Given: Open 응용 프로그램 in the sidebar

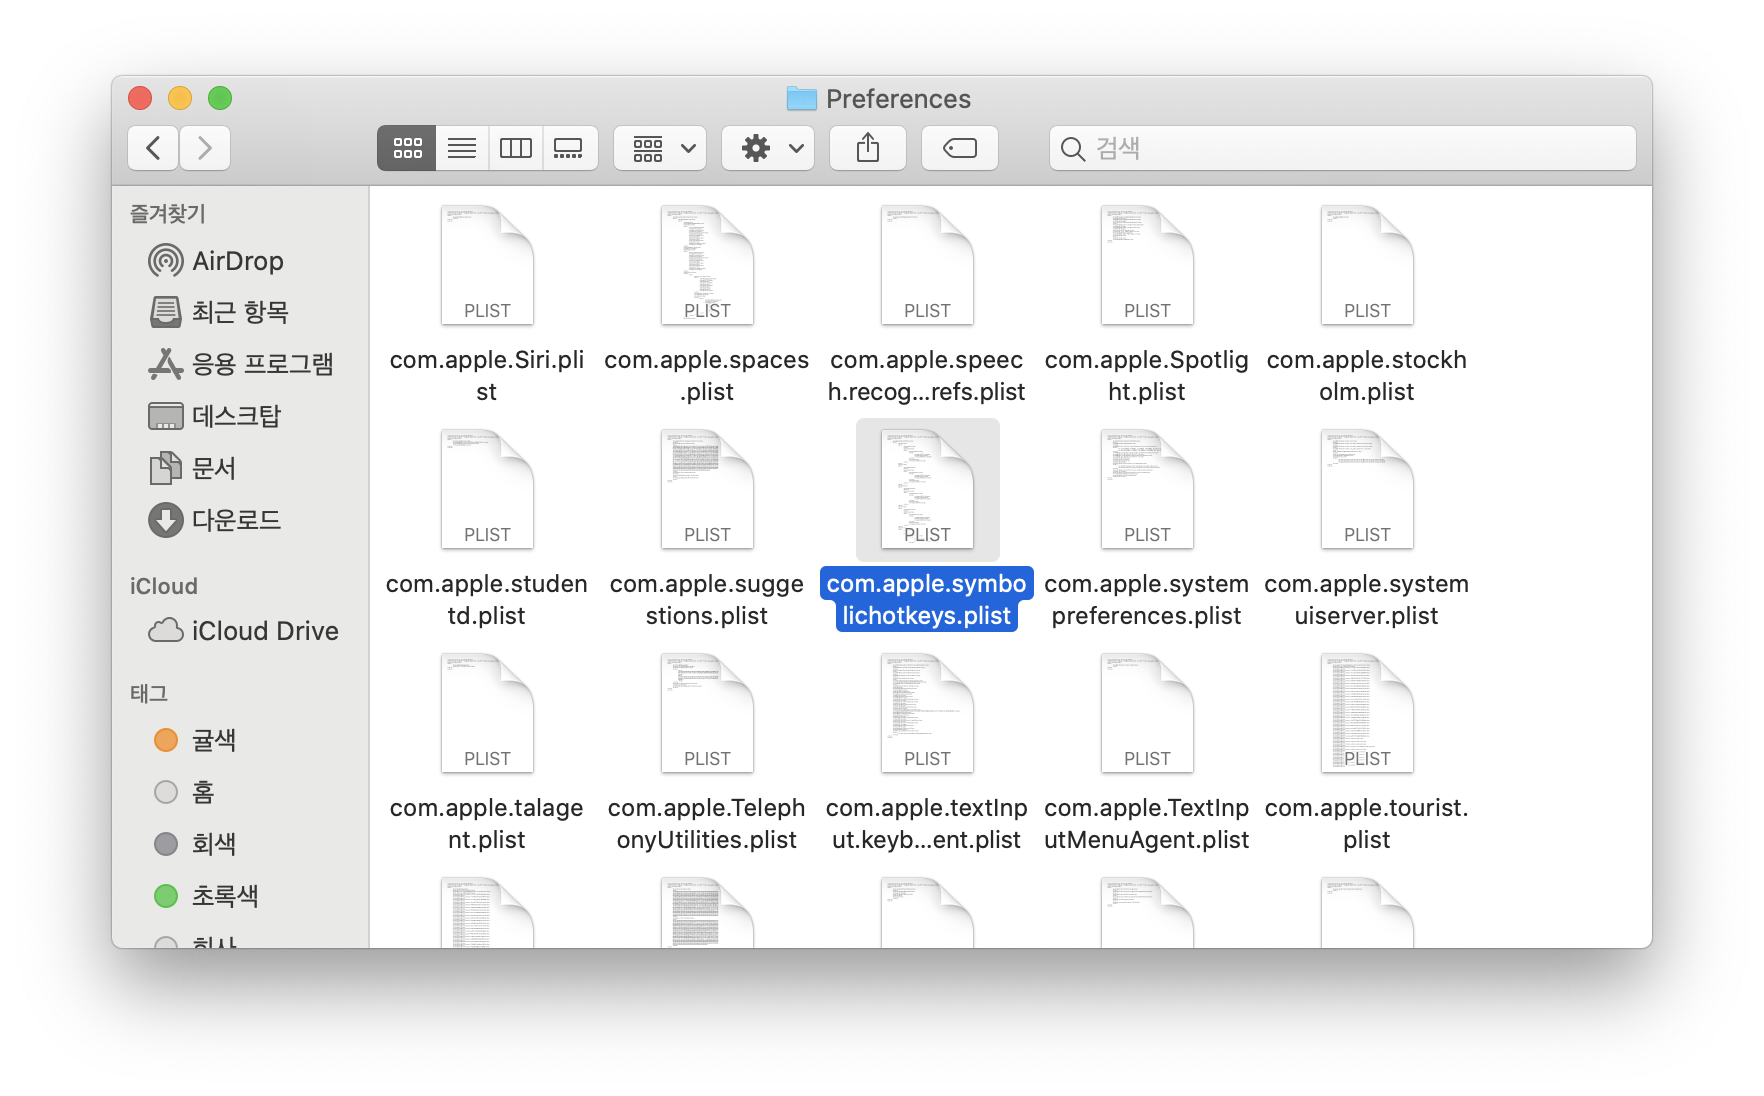Looking at the screenshot, I should [240, 364].
